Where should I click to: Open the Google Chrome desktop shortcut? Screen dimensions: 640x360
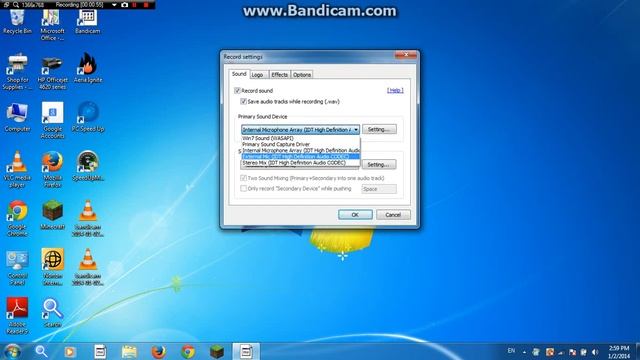pos(17,218)
